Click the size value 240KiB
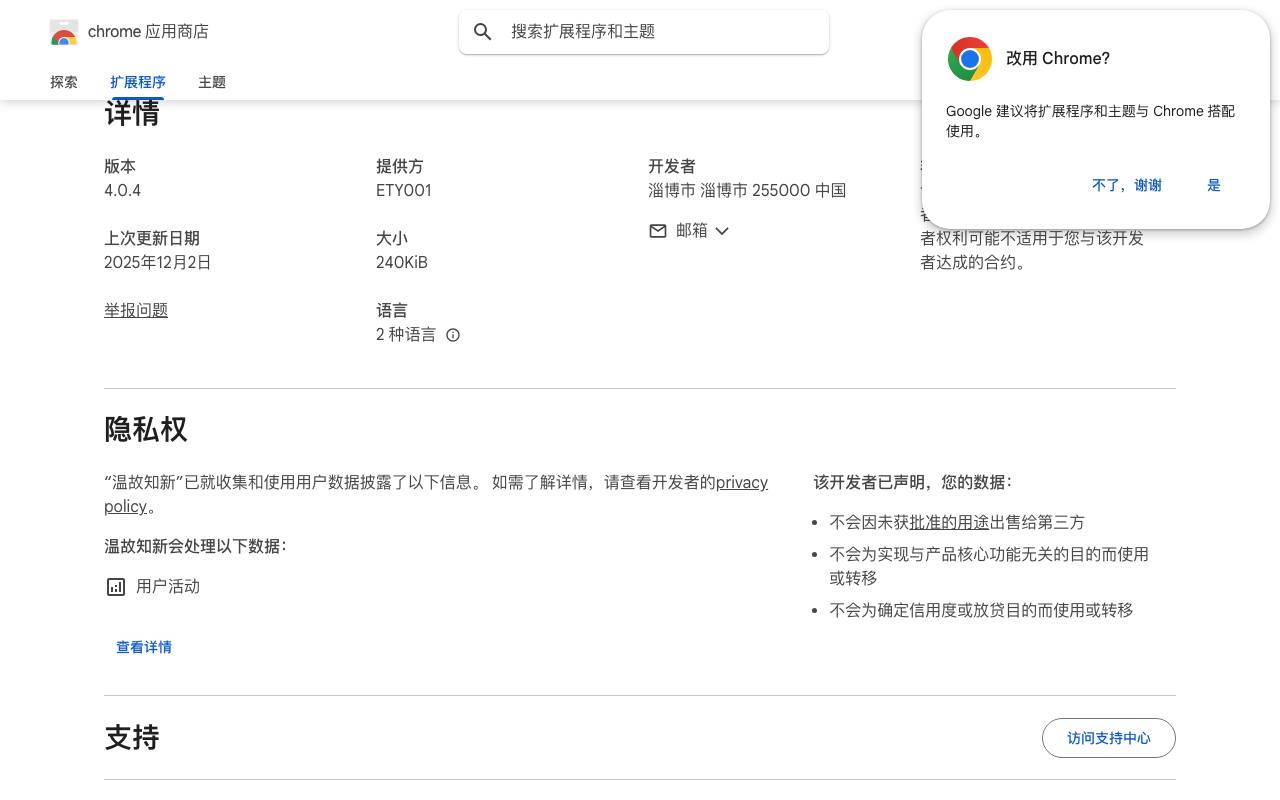Image resolution: width=1280 pixels, height=800 pixels. (x=402, y=263)
